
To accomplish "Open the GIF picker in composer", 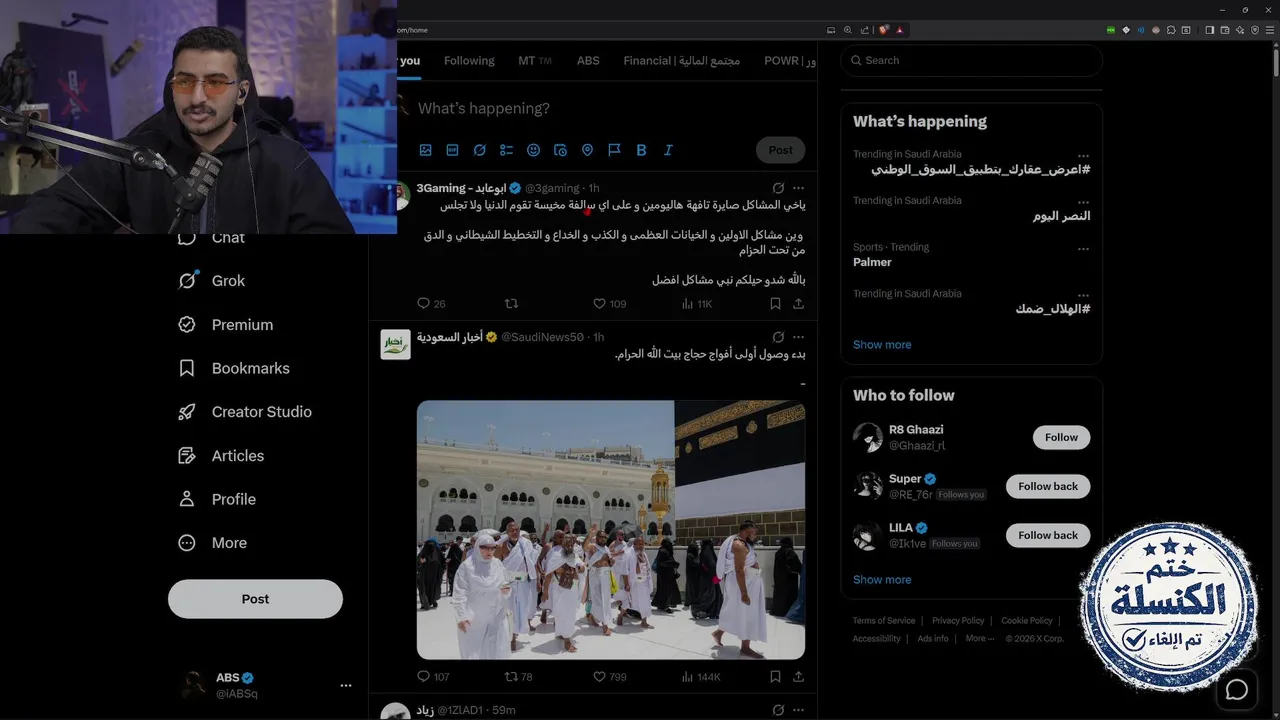I will click(452, 150).
